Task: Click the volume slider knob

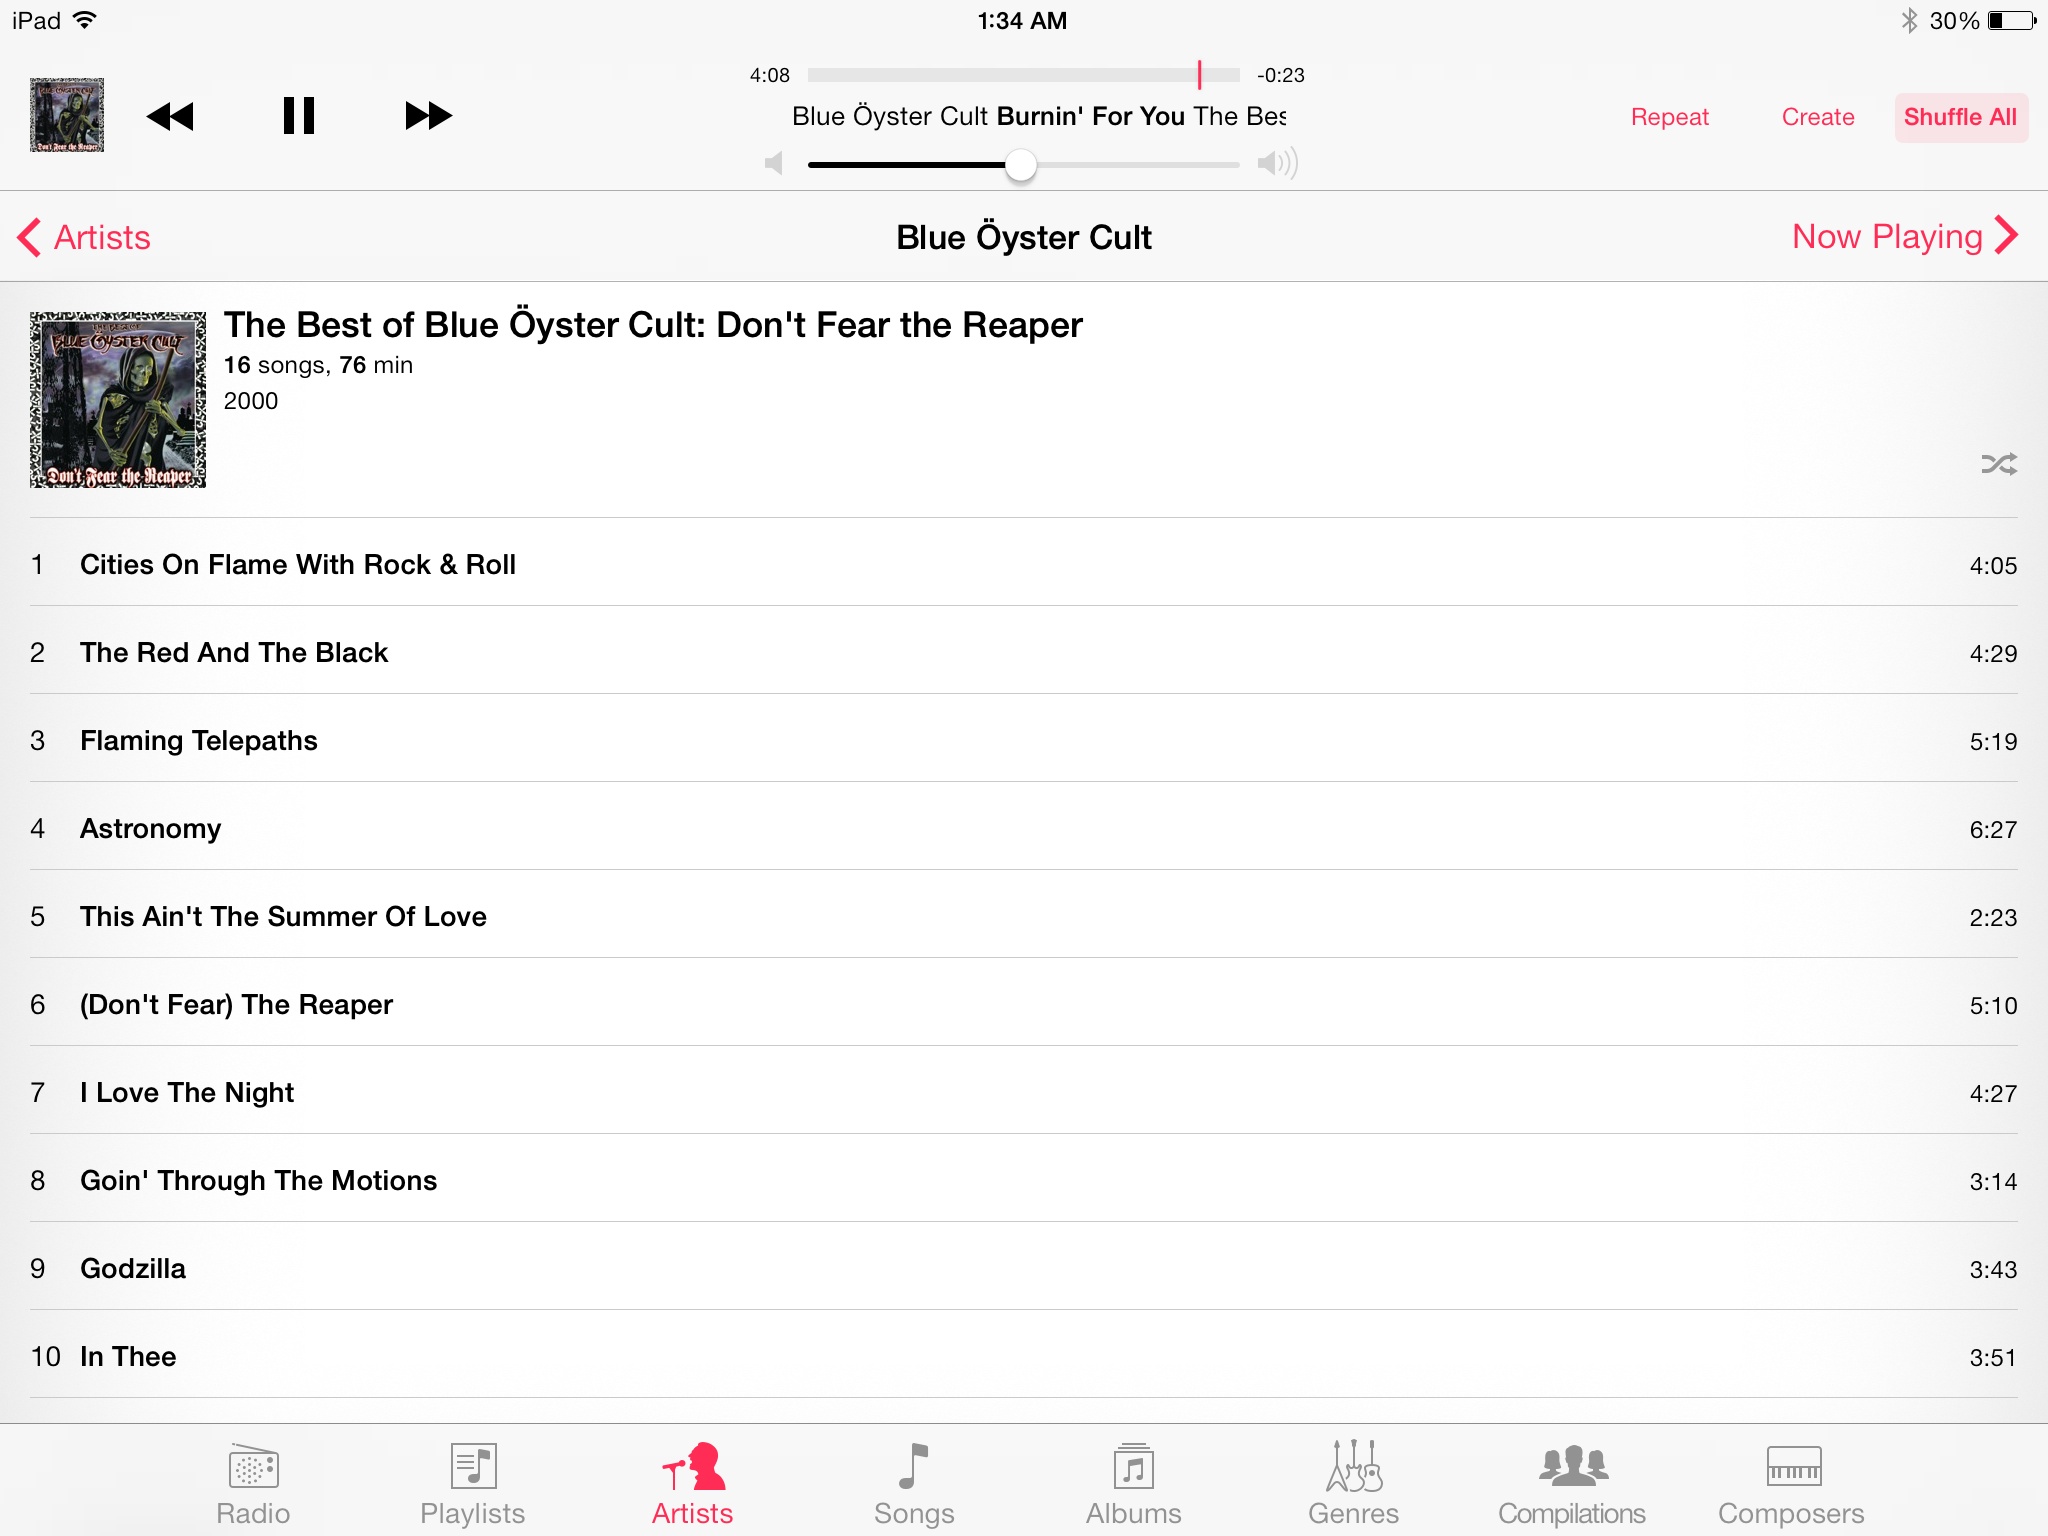Action: (1021, 165)
